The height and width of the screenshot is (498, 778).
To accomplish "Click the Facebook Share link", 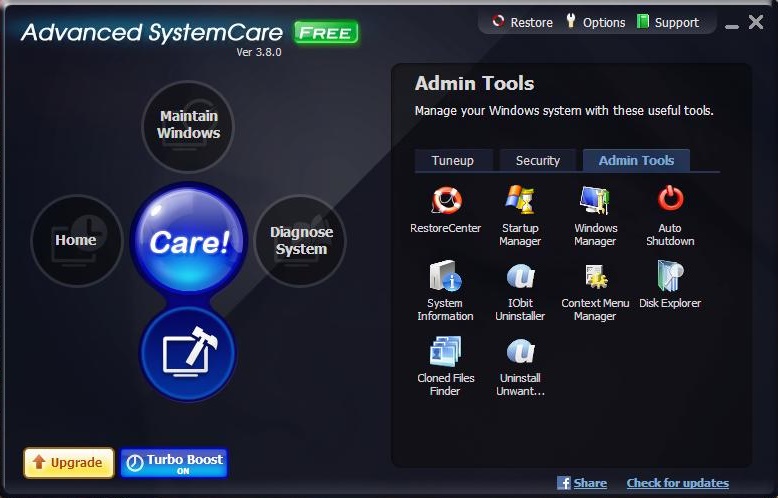I will coord(582,483).
